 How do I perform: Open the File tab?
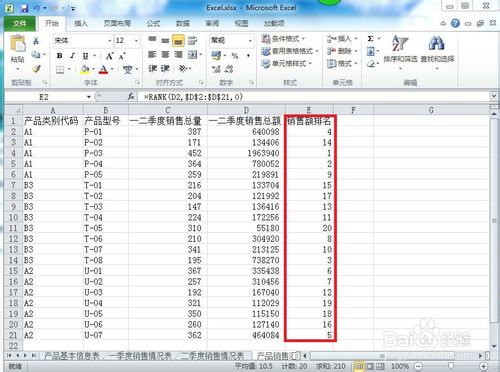click(x=20, y=23)
